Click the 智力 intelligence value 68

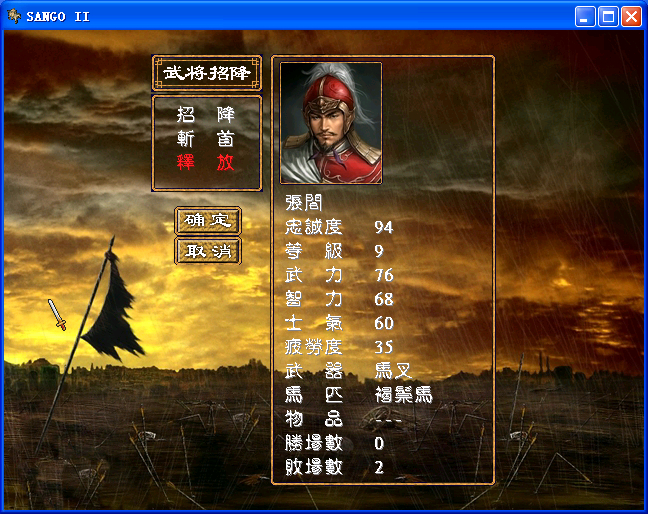[x=384, y=299]
